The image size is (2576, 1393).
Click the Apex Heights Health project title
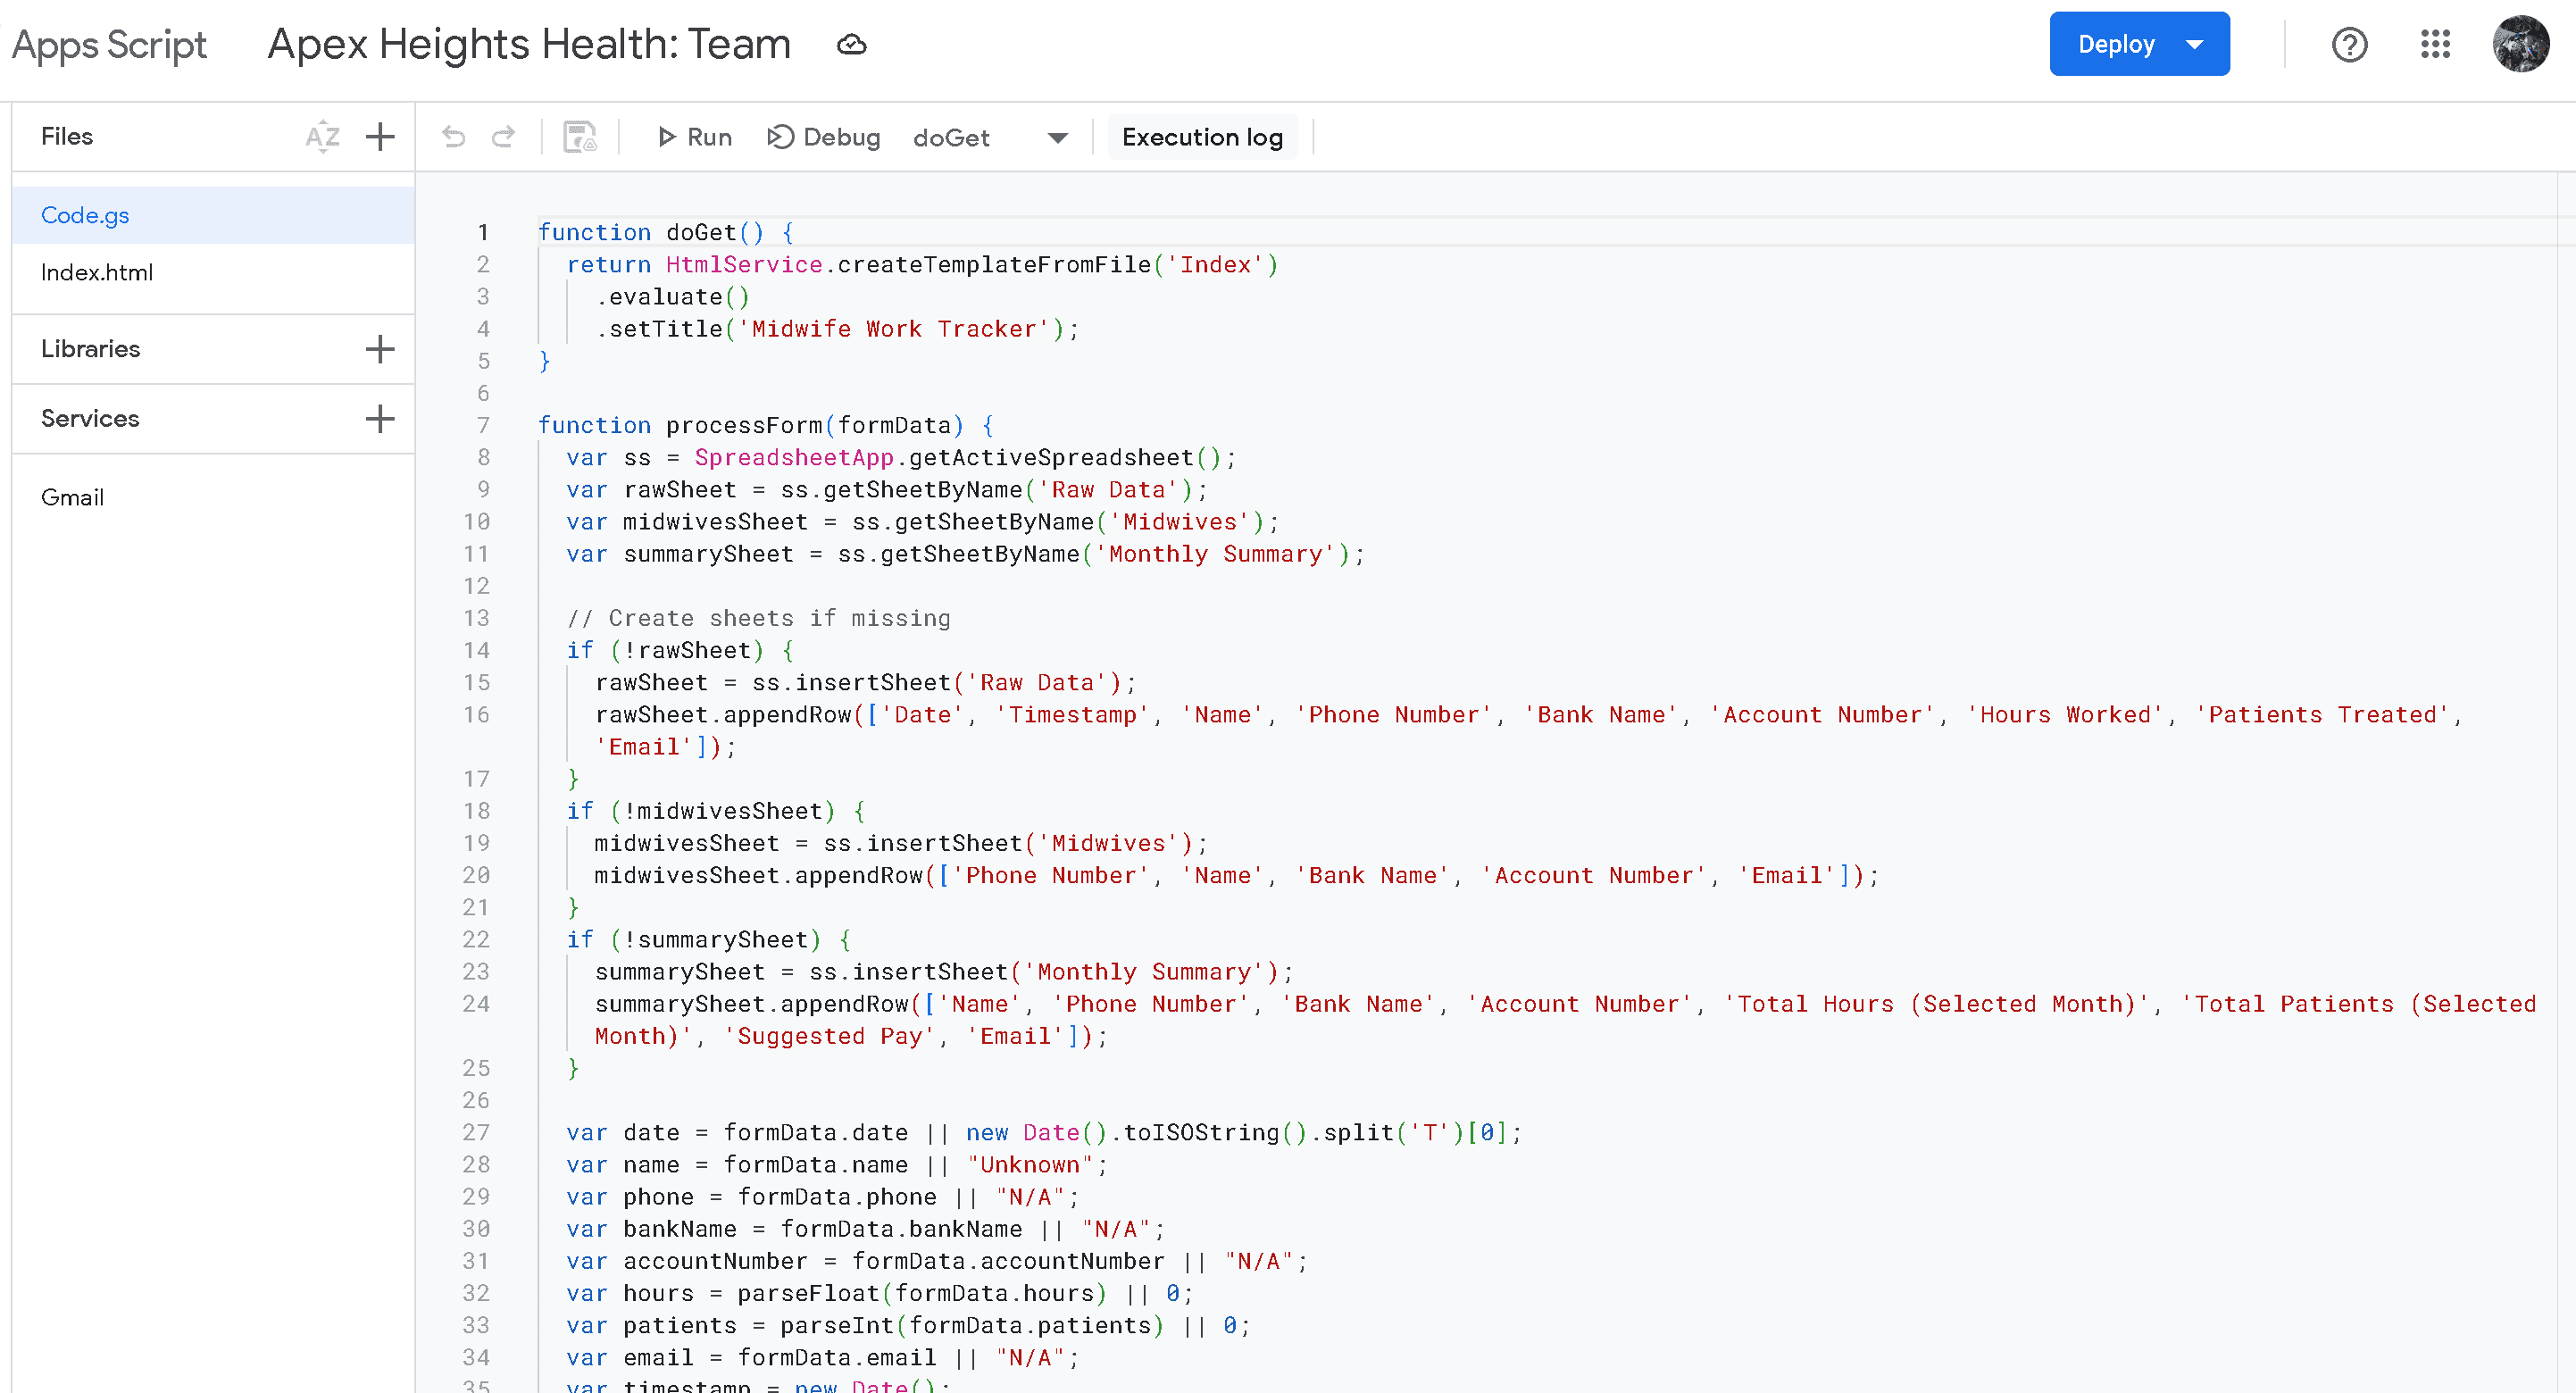point(529,44)
